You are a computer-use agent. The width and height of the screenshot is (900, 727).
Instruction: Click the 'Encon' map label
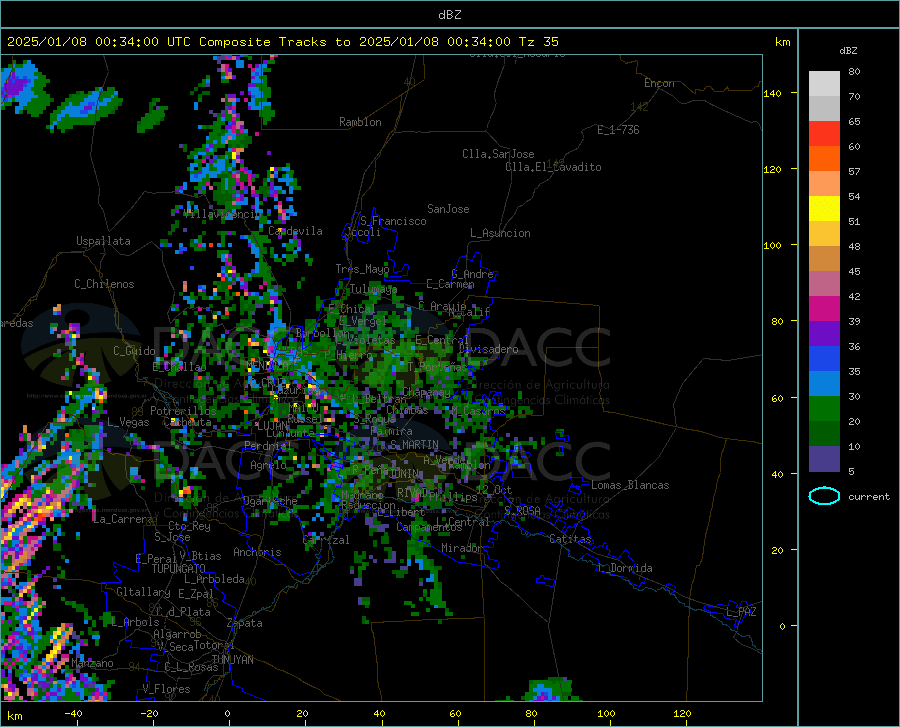[x=659, y=83]
